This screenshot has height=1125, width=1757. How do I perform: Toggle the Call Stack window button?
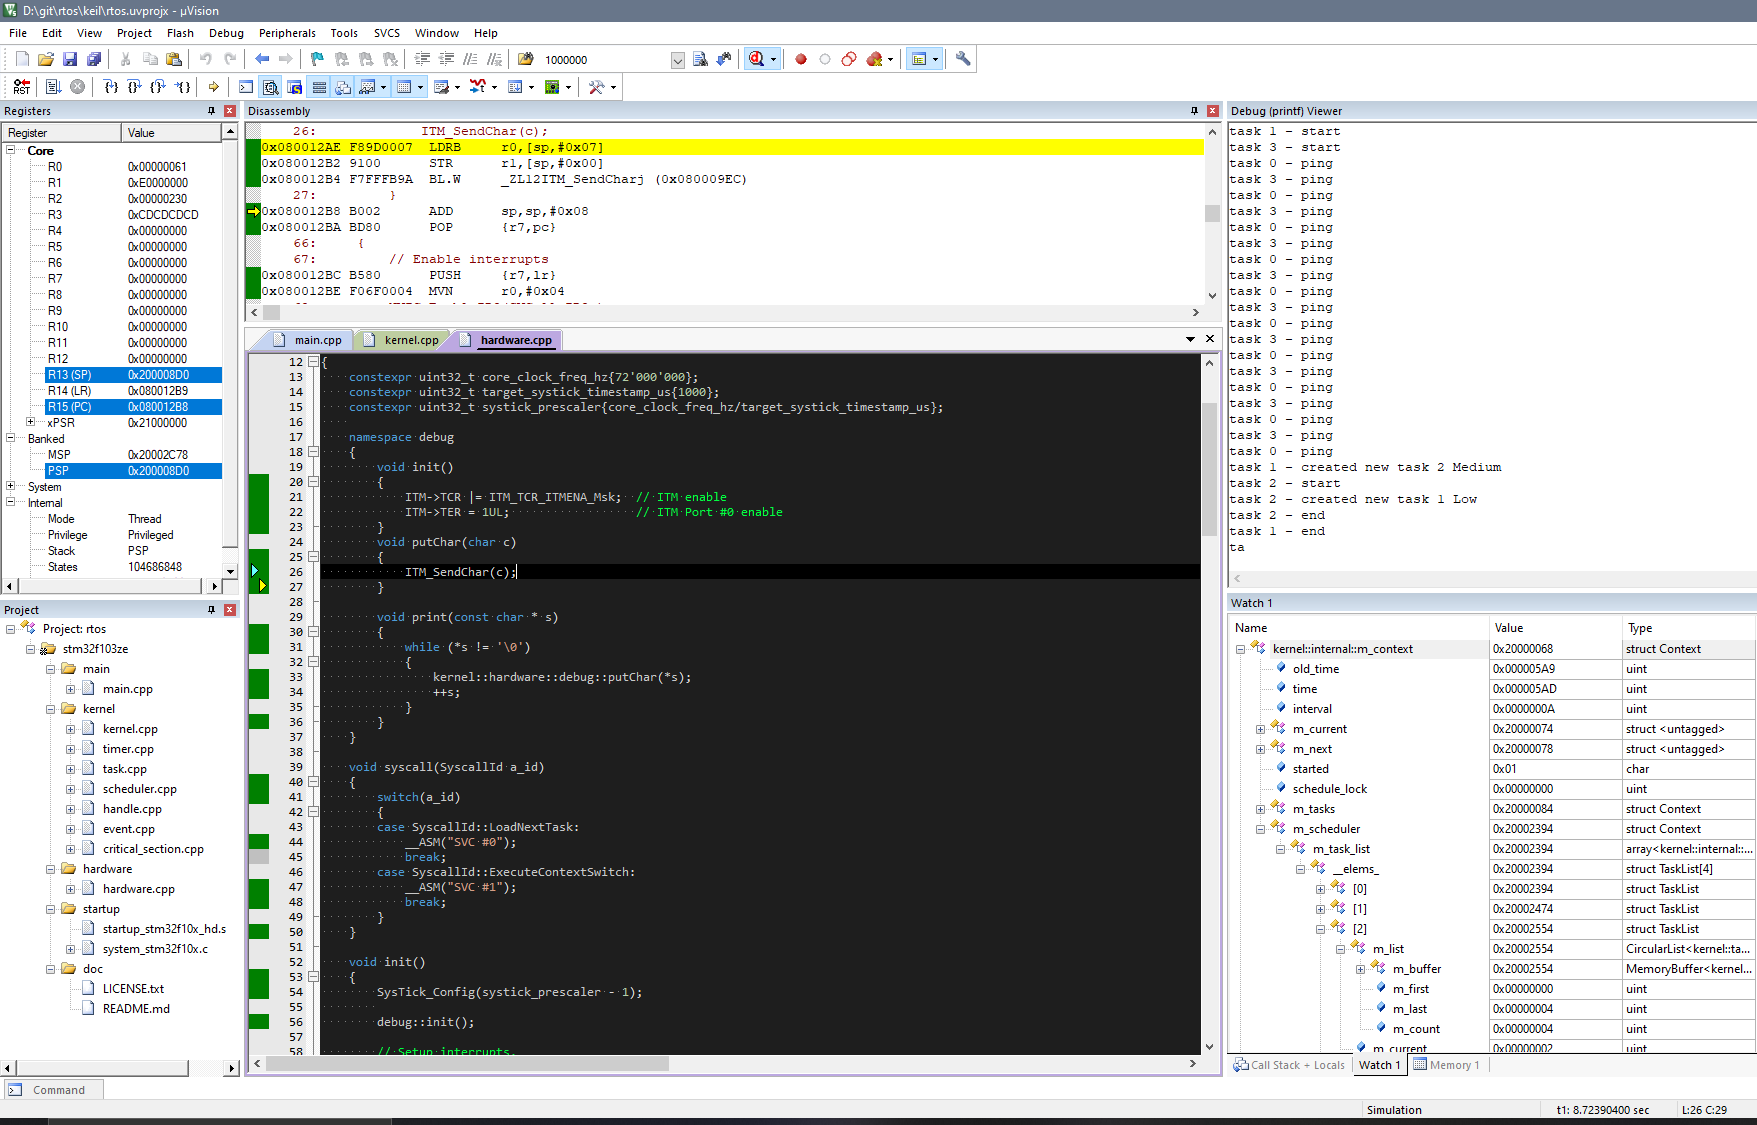[x=343, y=87]
